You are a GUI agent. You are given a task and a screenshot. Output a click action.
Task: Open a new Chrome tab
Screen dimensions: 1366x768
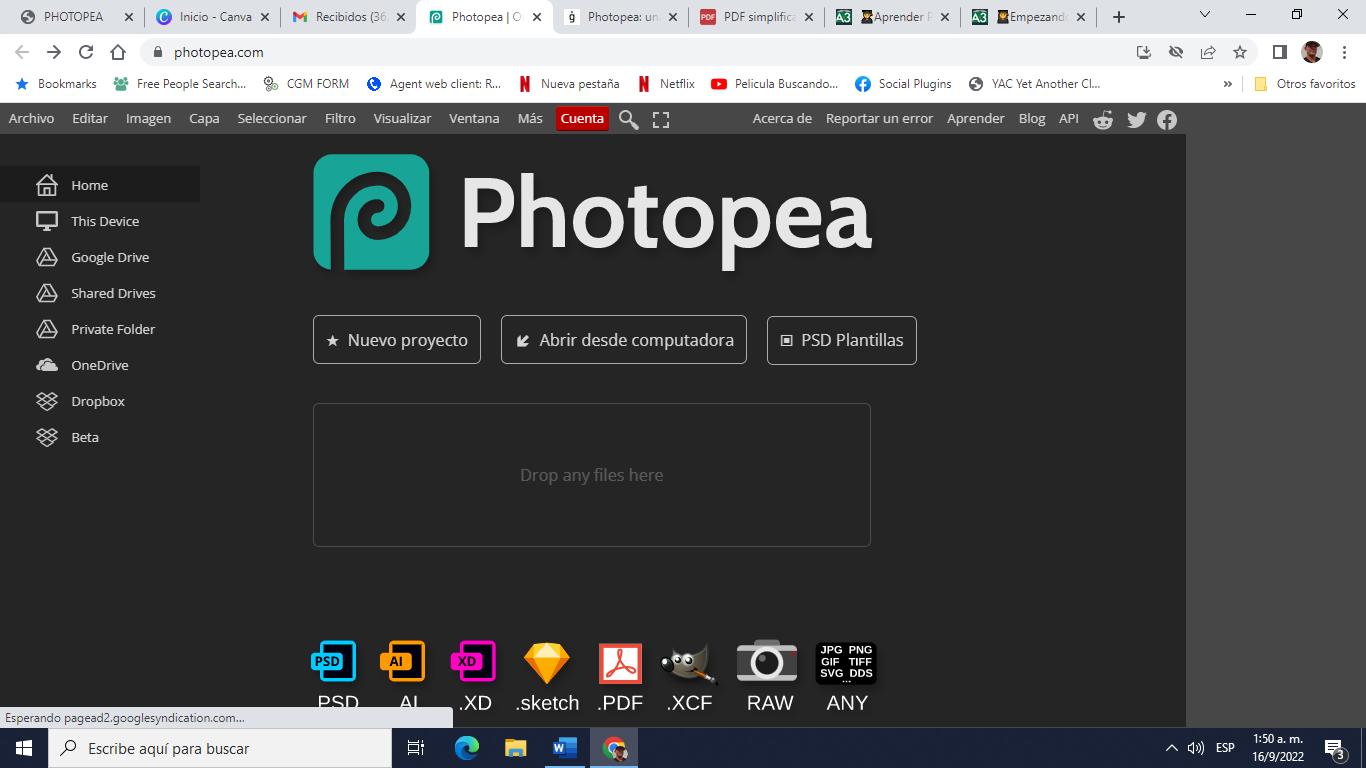point(1119,17)
